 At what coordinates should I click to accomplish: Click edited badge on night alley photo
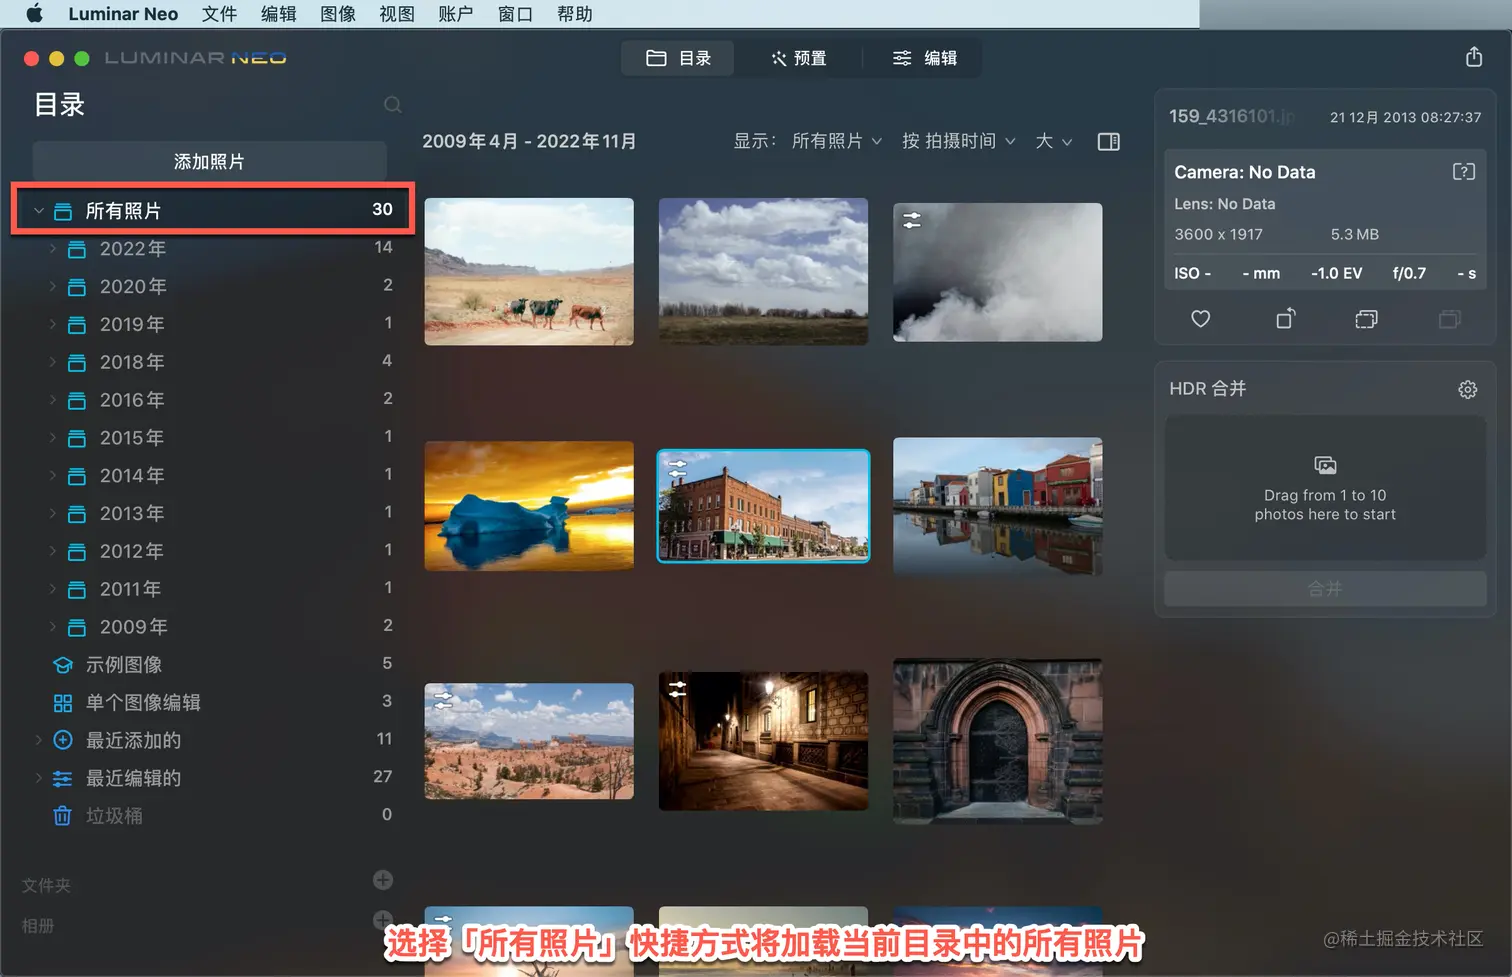tap(678, 688)
